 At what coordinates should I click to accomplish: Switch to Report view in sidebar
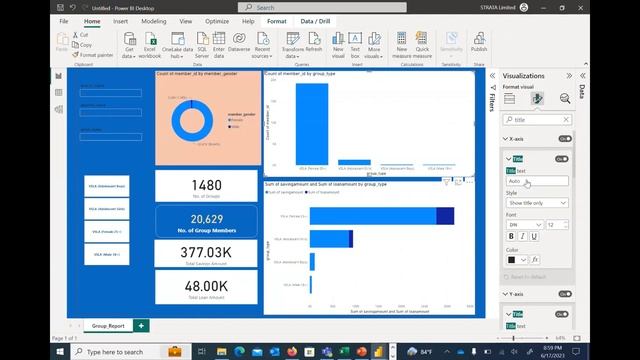(x=59, y=76)
